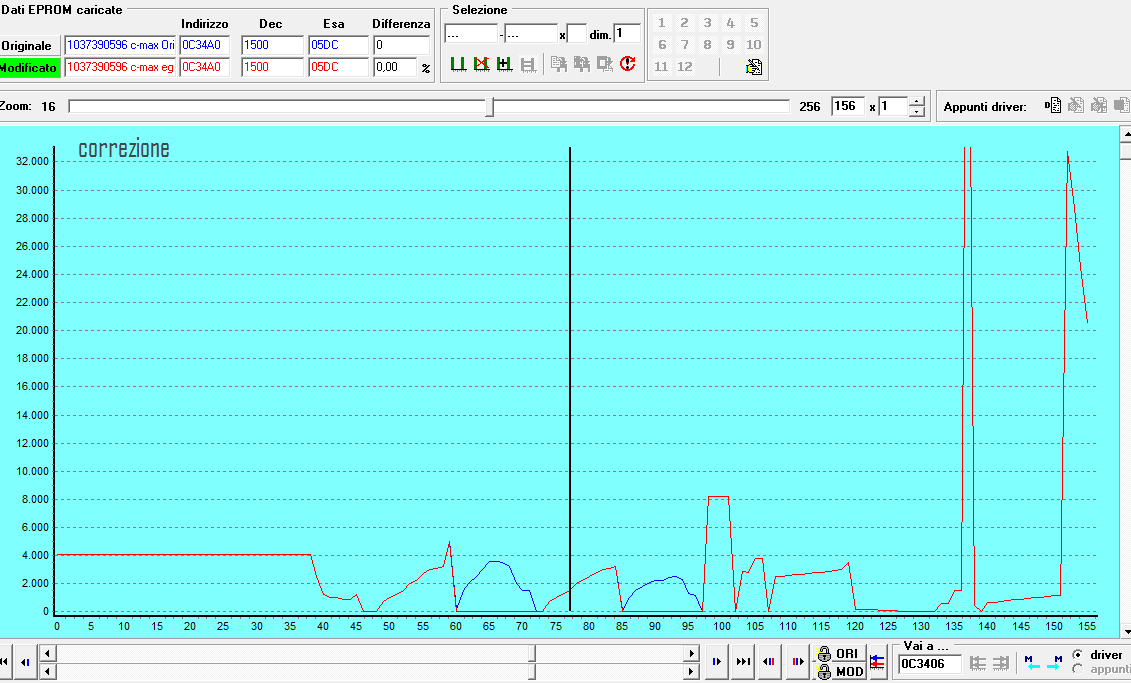Viewport: 1131px width, 683px height.
Task: Click the upper scrollbar right arrow
Action: (692, 653)
